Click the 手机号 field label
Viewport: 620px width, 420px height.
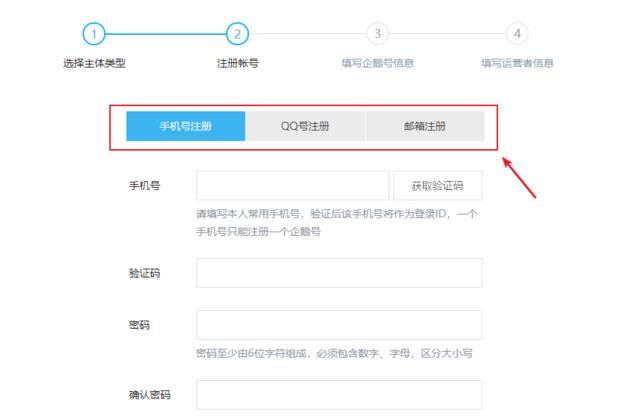pos(144,185)
